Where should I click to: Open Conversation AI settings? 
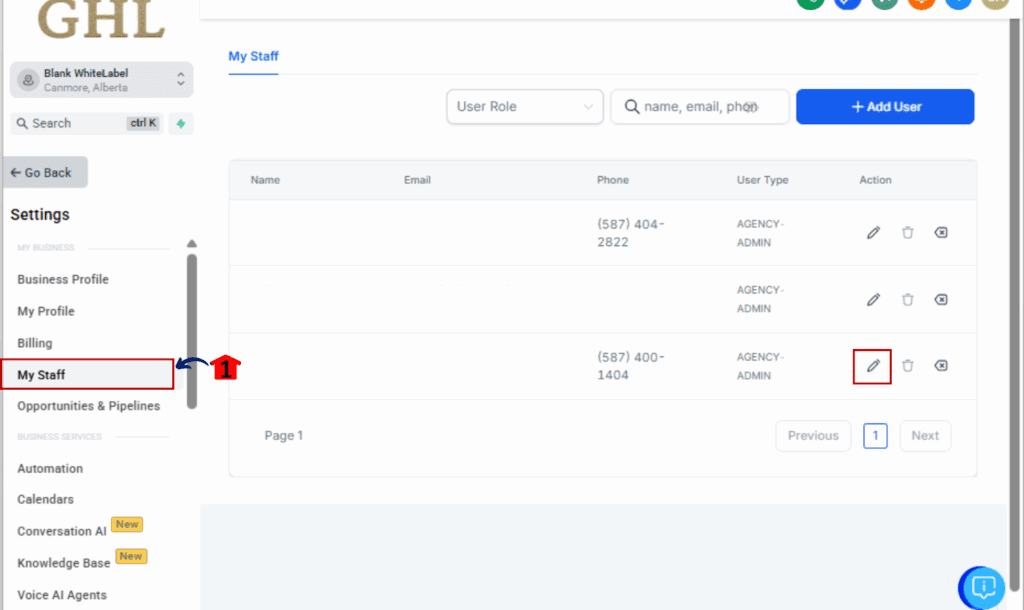[x=62, y=531]
